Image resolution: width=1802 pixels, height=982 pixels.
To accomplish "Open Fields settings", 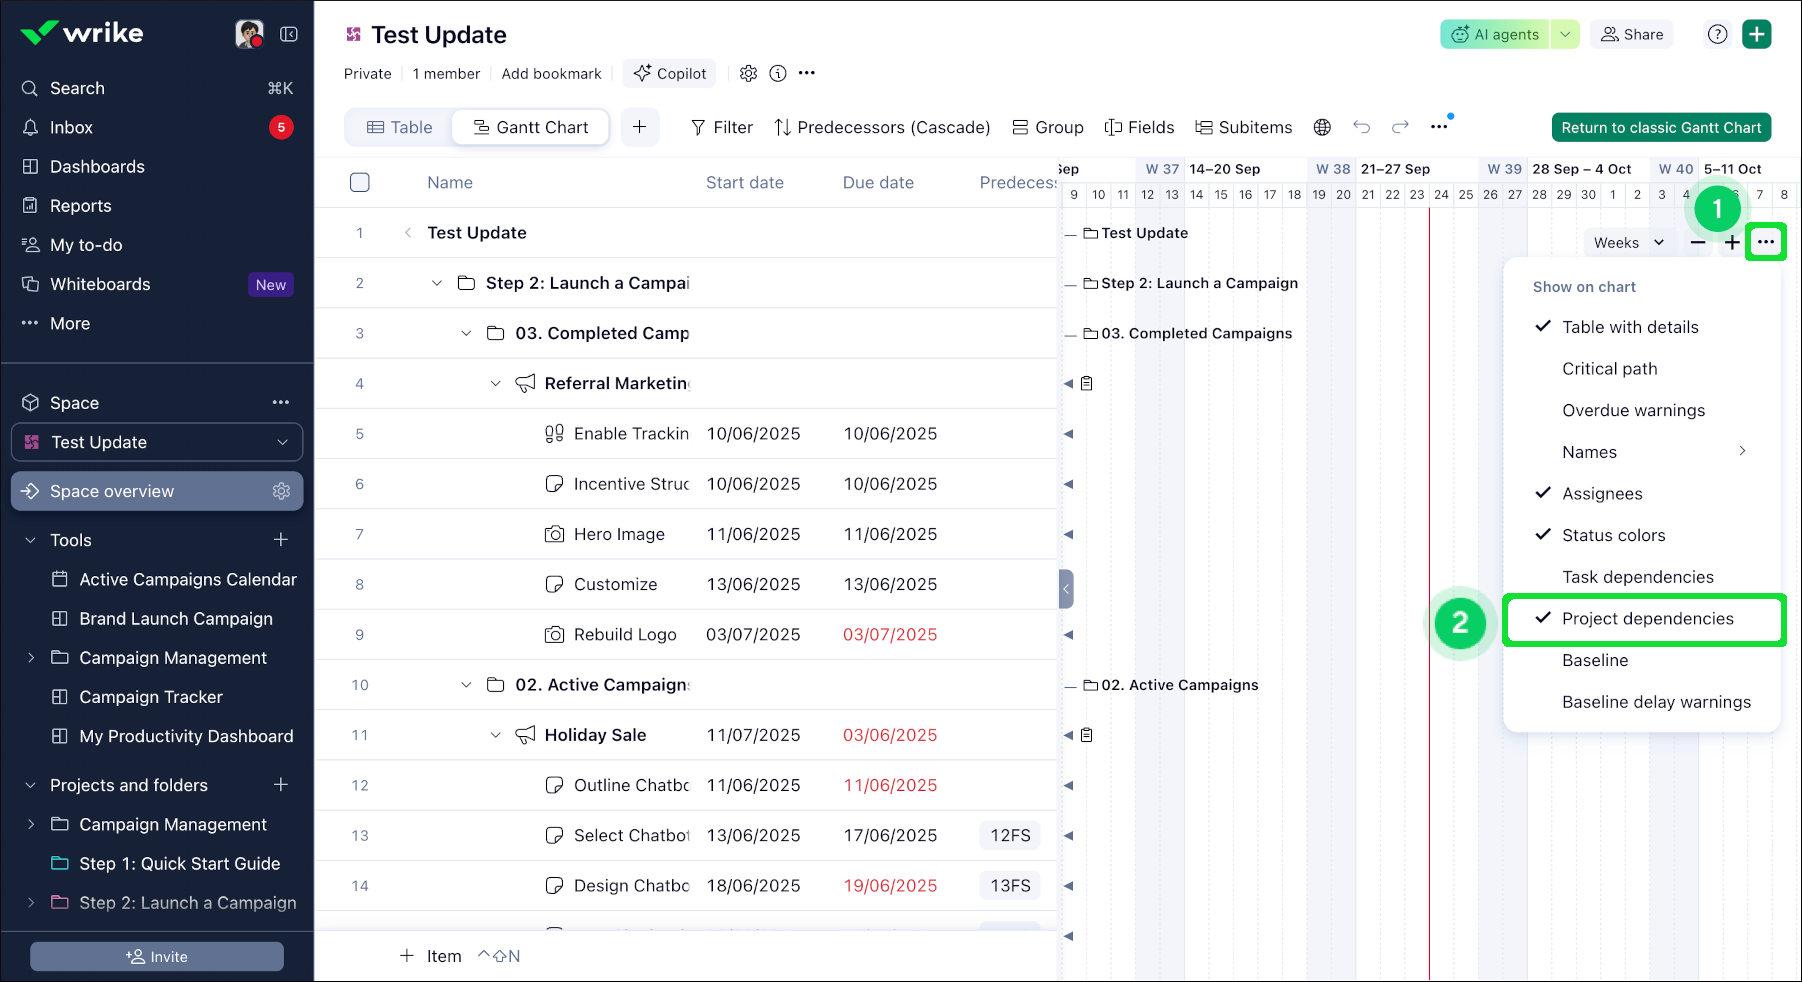I will [1139, 127].
